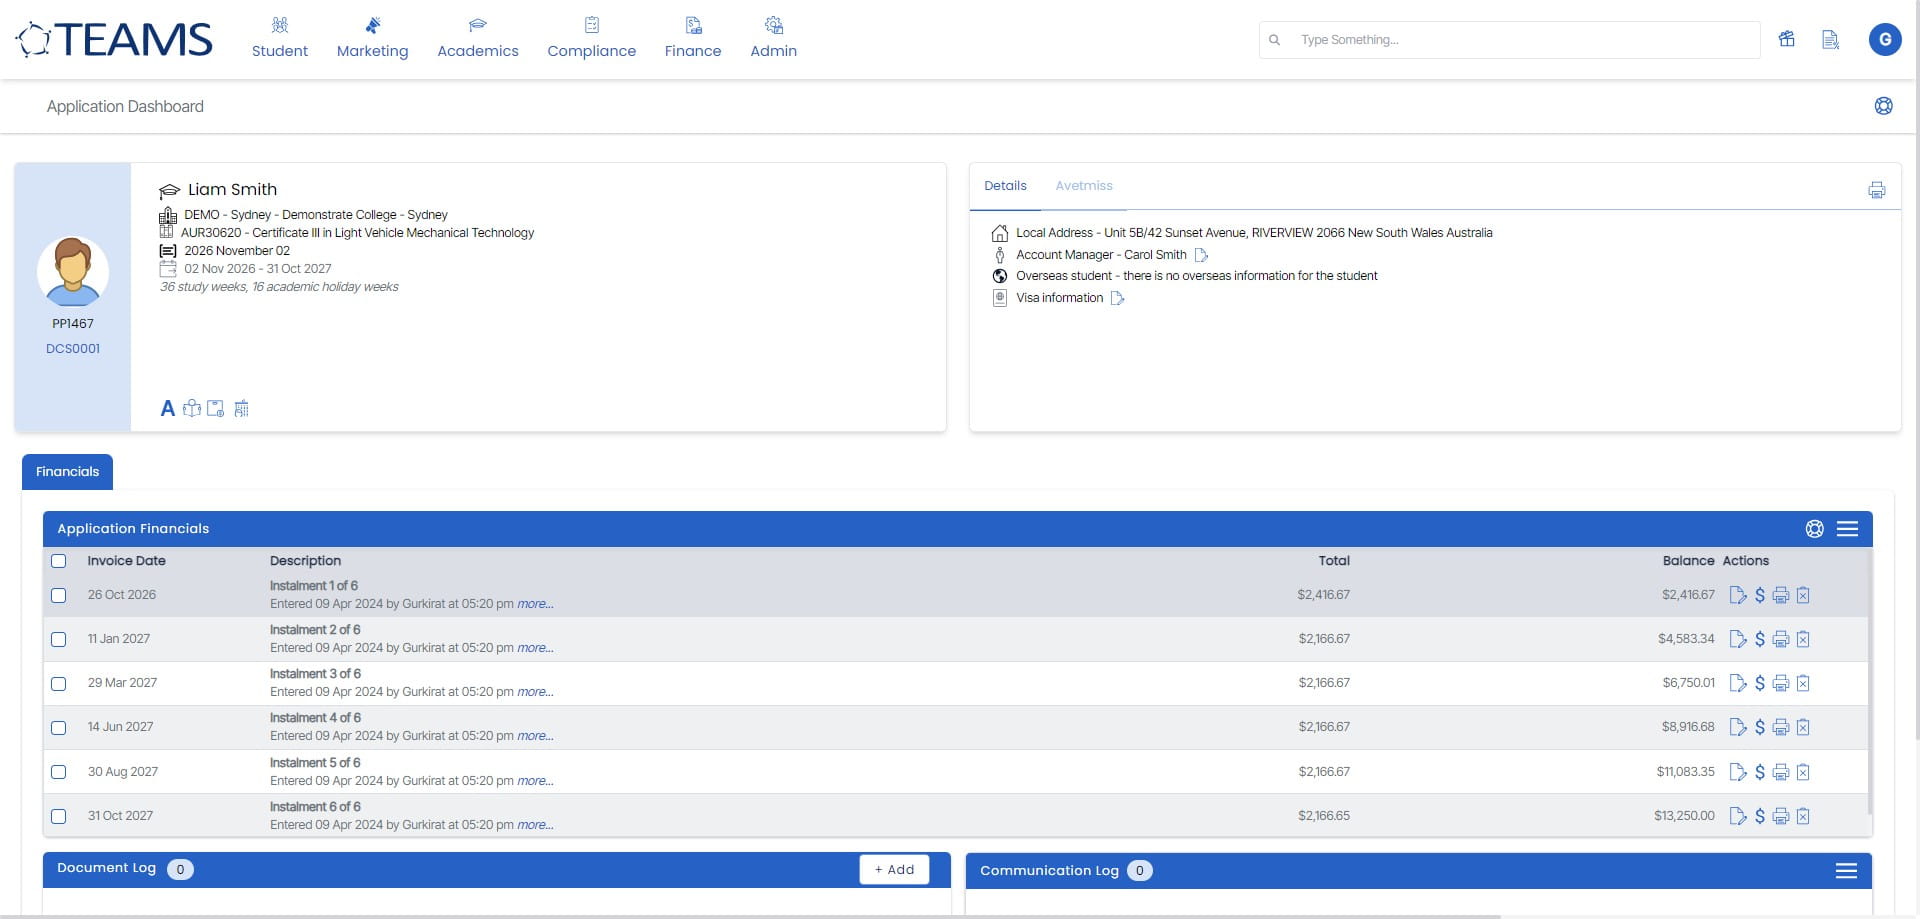This screenshot has width=1920, height=919.
Task: Click the TEAMS logo
Action: click(x=114, y=40)
